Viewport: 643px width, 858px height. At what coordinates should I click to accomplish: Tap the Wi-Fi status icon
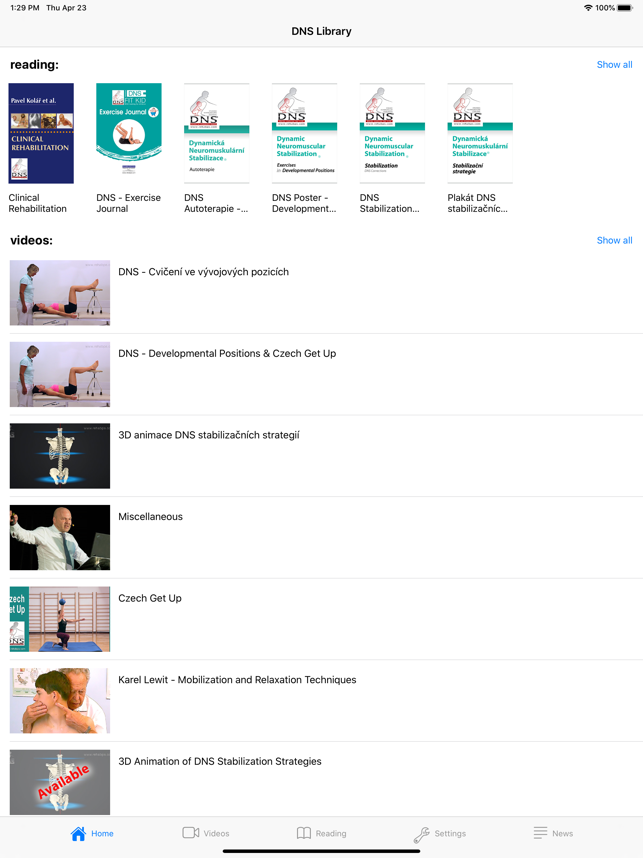click(x=588, y=8)
